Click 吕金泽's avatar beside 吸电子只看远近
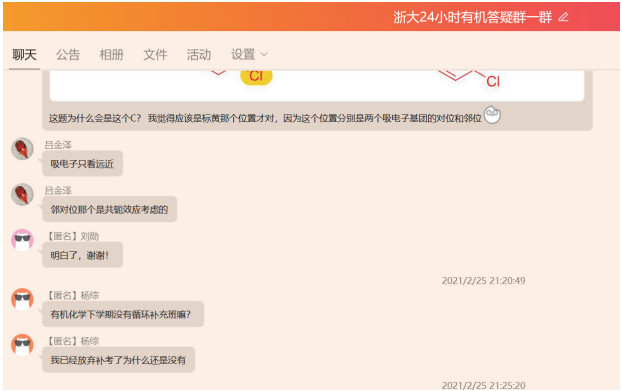This screenshot has height=391, width=622. click(22, 149)
